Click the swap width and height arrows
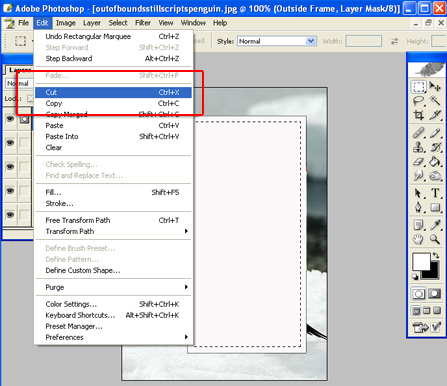 pyautogui.click(x=394, y=41)
